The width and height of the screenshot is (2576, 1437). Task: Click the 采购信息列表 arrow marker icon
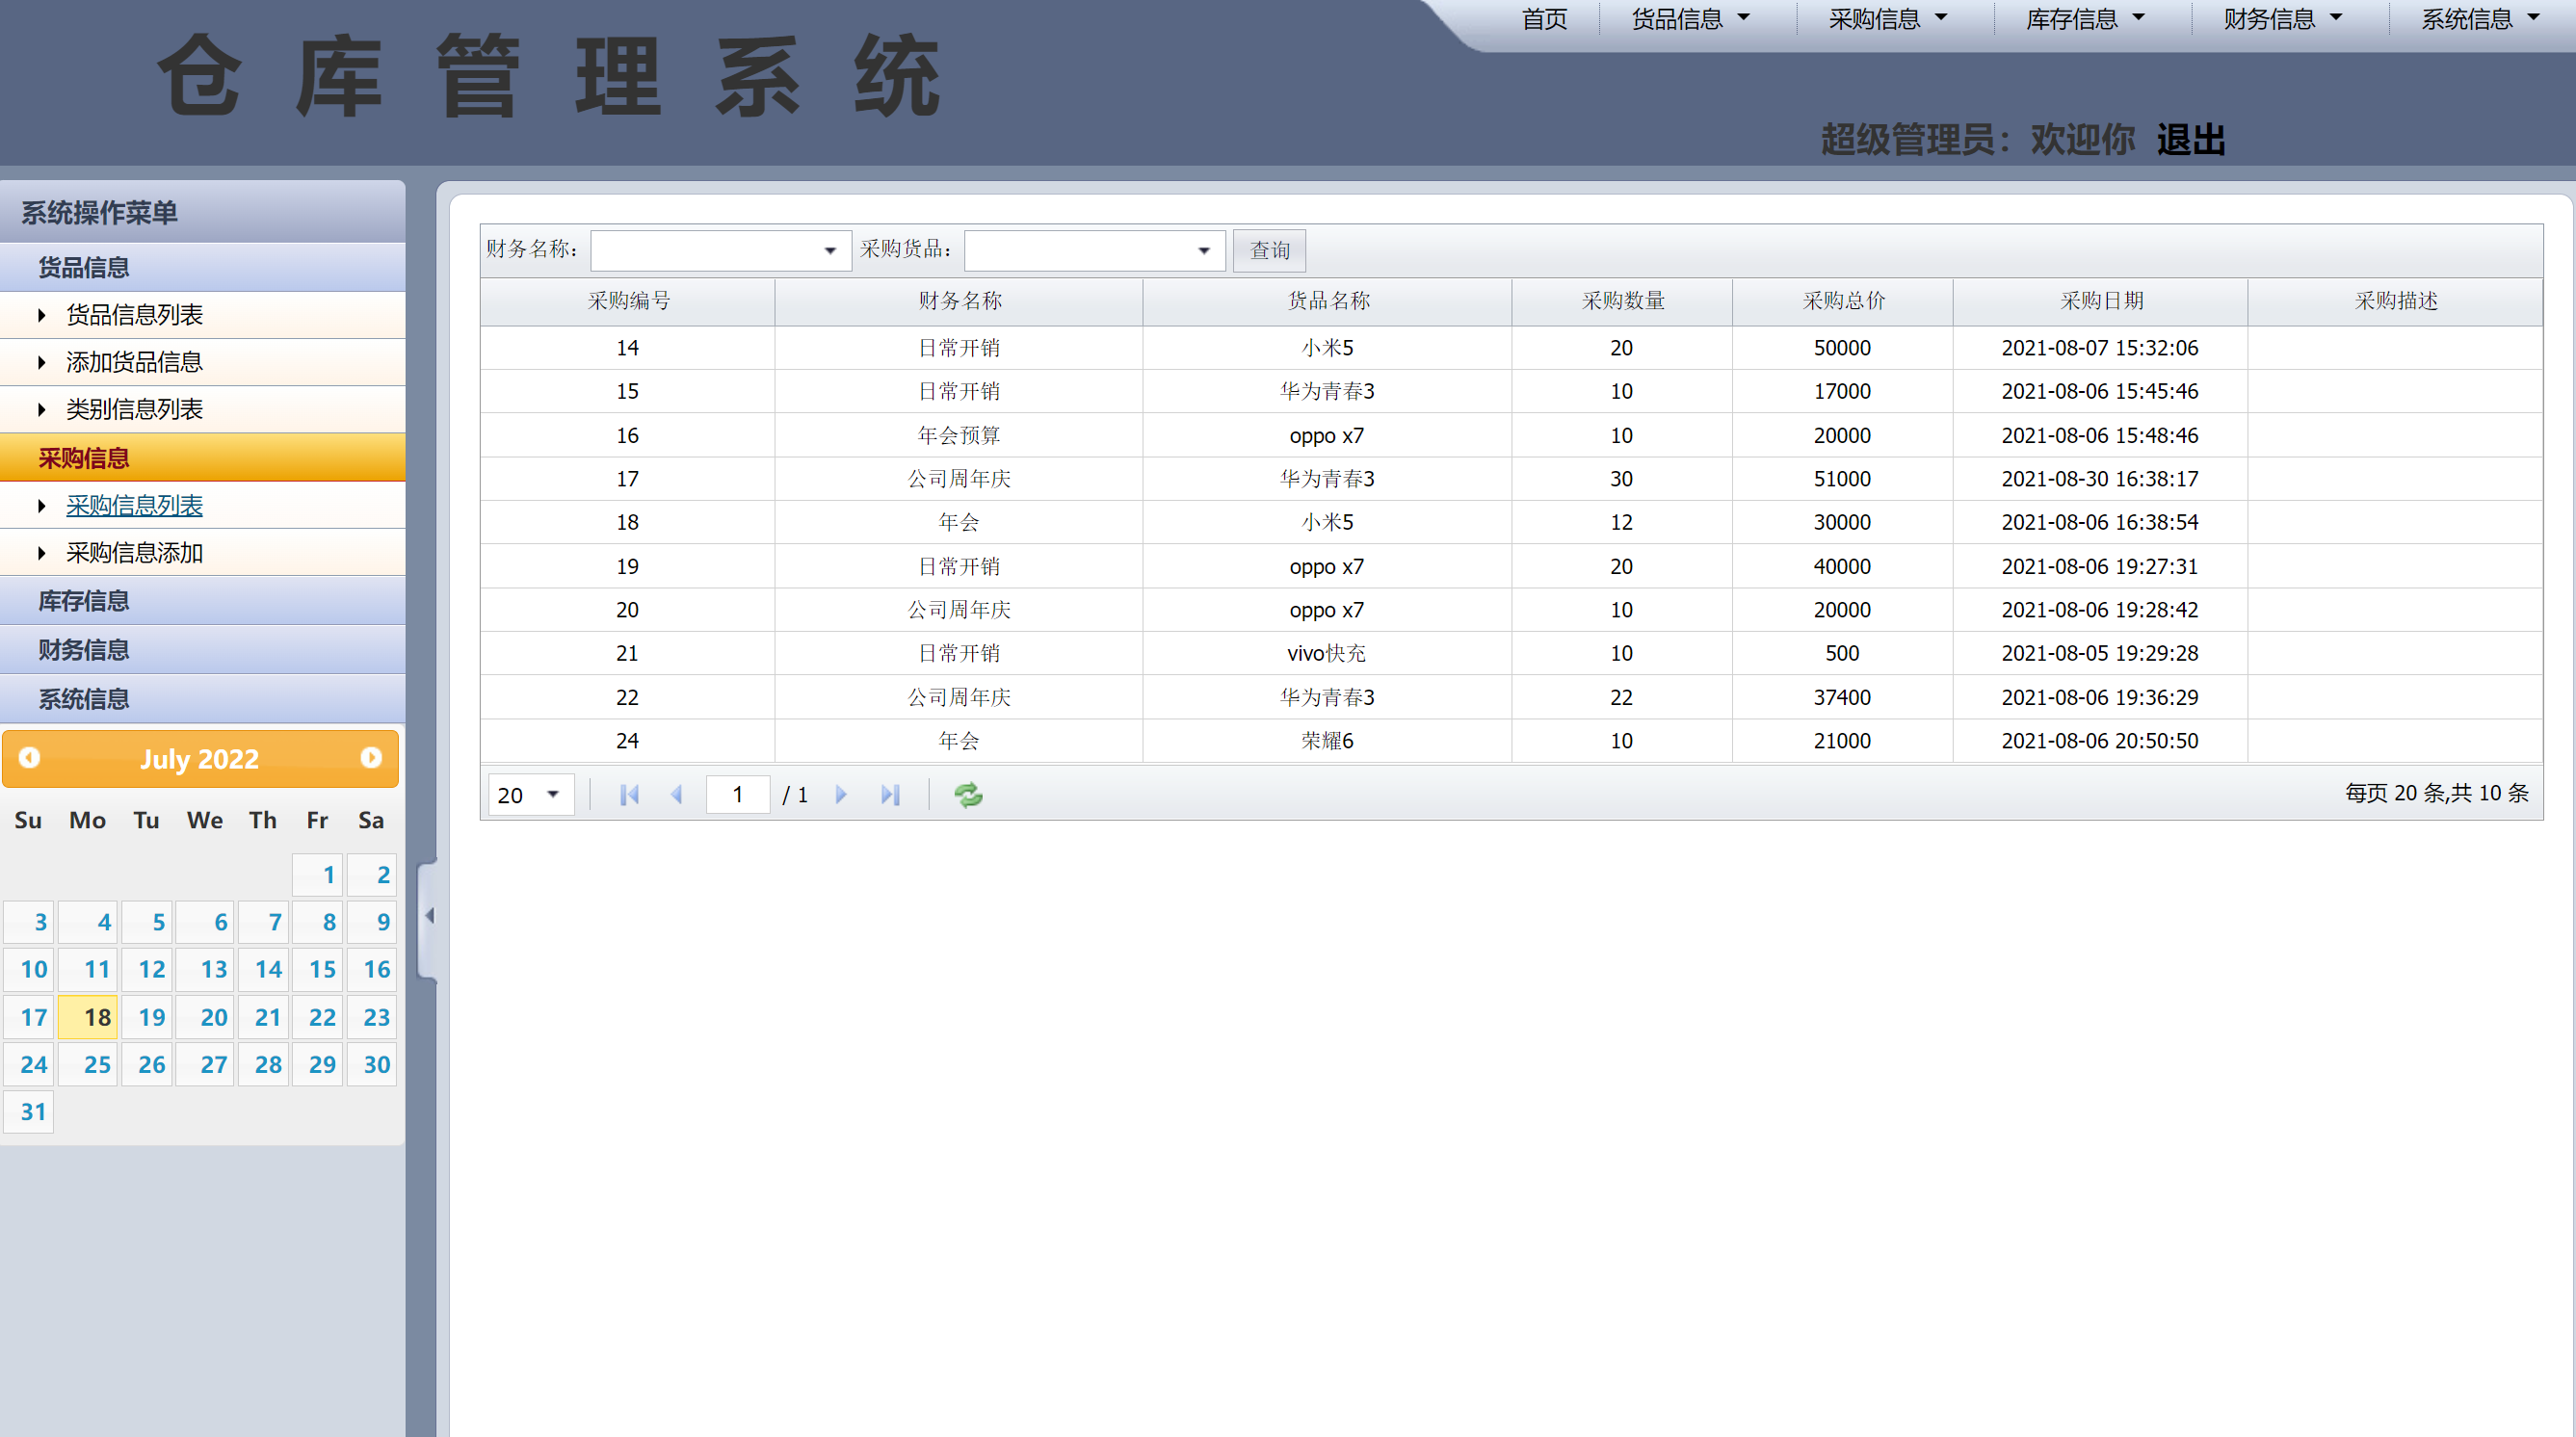(x=42, y=506)
